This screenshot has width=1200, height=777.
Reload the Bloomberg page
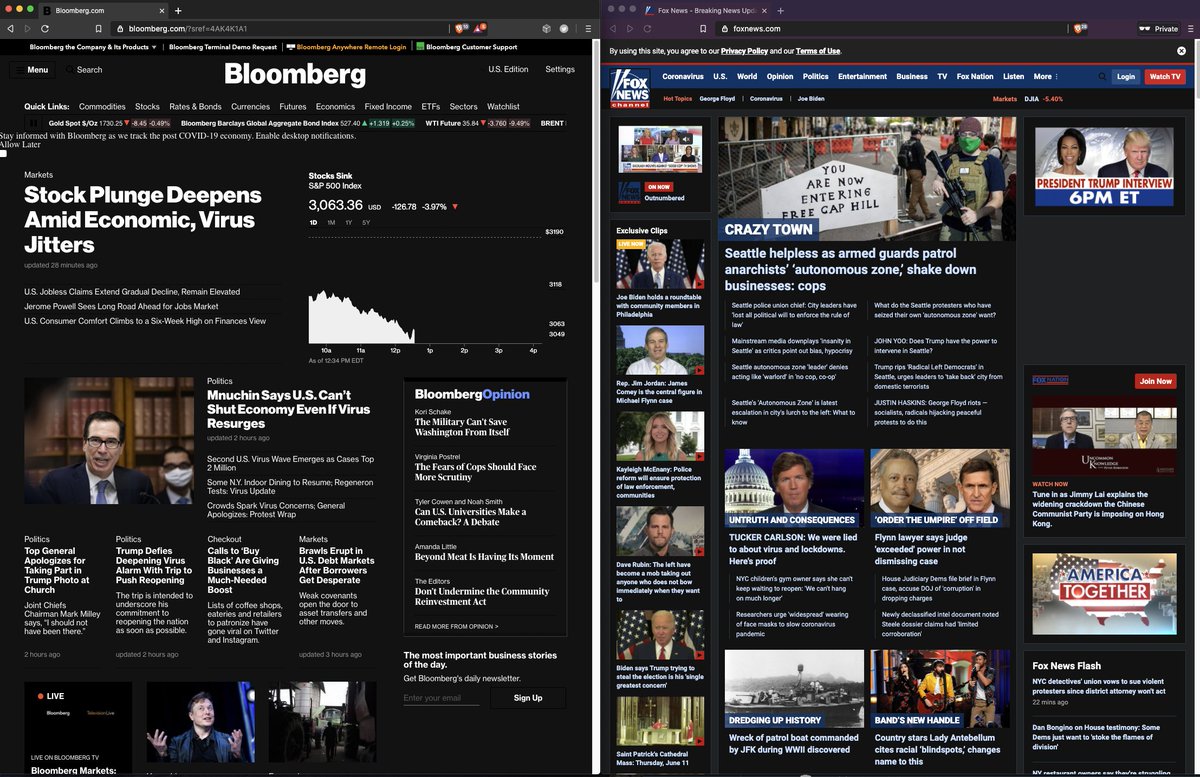pyautogui.click(x=45, y=29)
